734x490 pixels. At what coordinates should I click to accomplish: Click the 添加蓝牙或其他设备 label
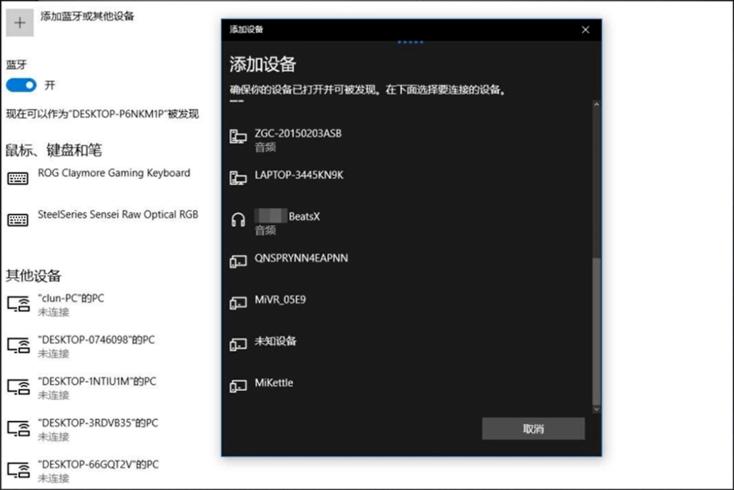coord(87,16)
